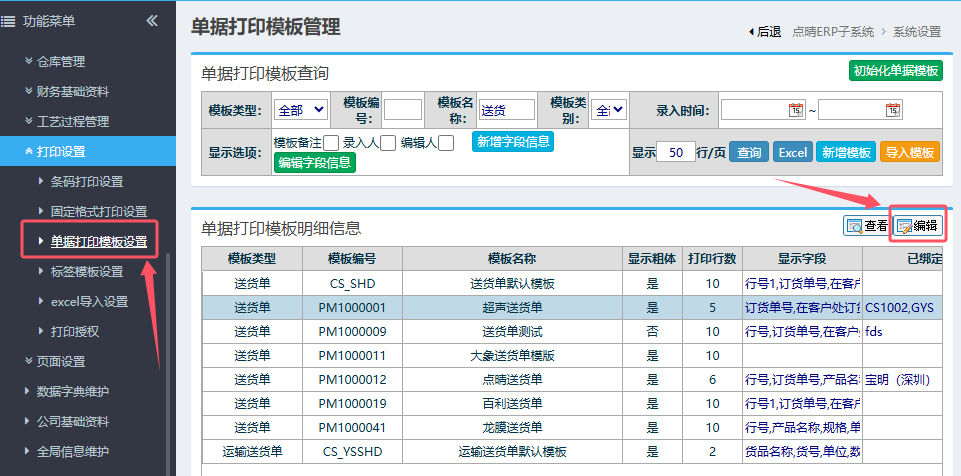Open the 模板类型 dropdown

tap(301, 110)
